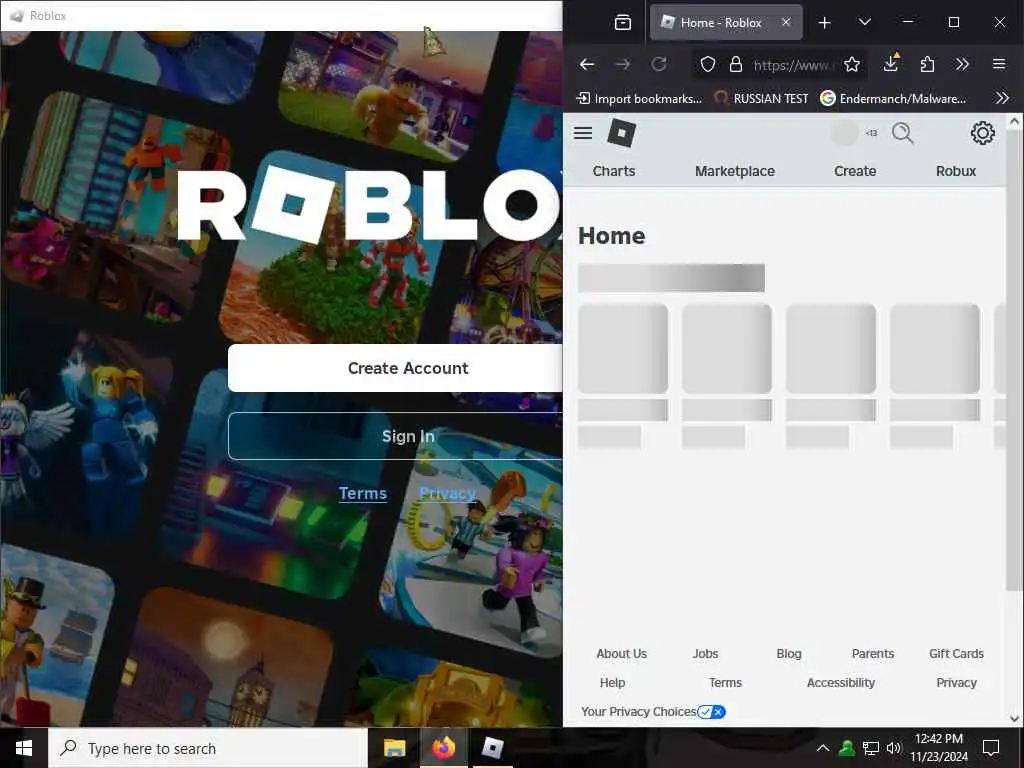Image resolution: width=1024 pixels, height=768 pixels.
Task: Open the volume control tray icon
Action: pyautogui.click(x=894, y=748)
